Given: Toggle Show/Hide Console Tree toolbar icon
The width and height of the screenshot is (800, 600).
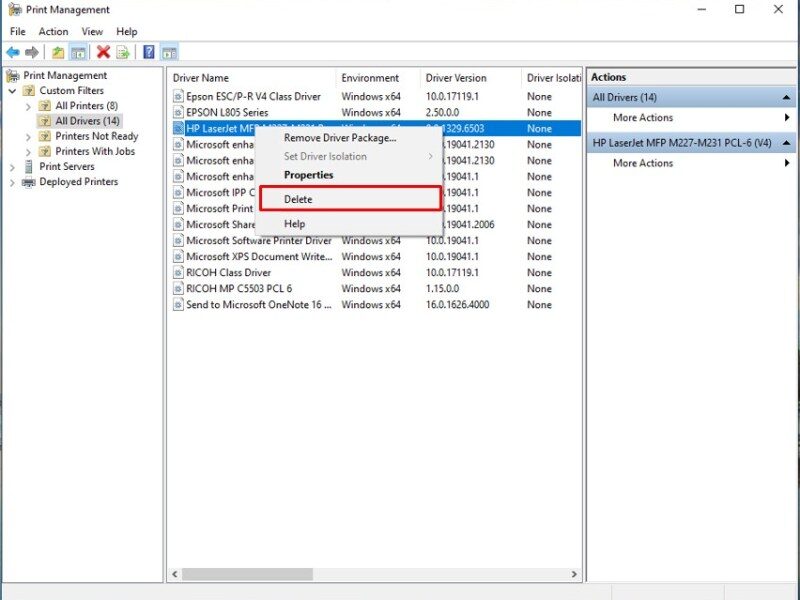Looking at the screenshot, I should (x=78, y=52).
